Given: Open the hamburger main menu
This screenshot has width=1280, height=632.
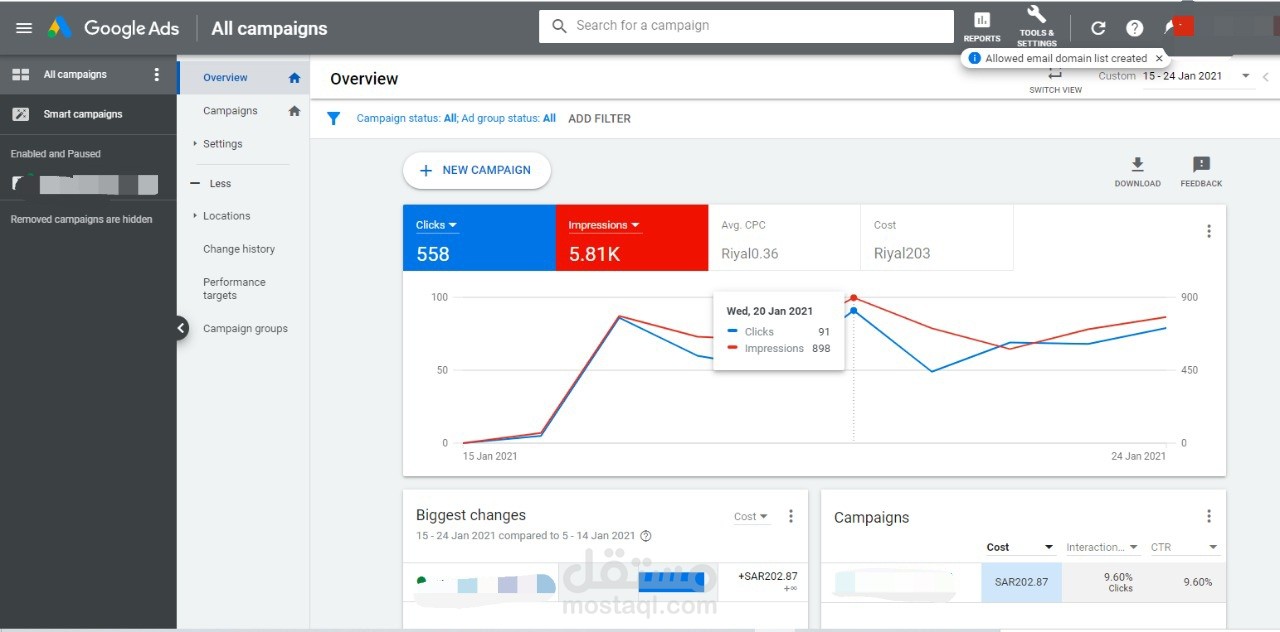Looking at the screenshot, I should (x=24, y=28).
